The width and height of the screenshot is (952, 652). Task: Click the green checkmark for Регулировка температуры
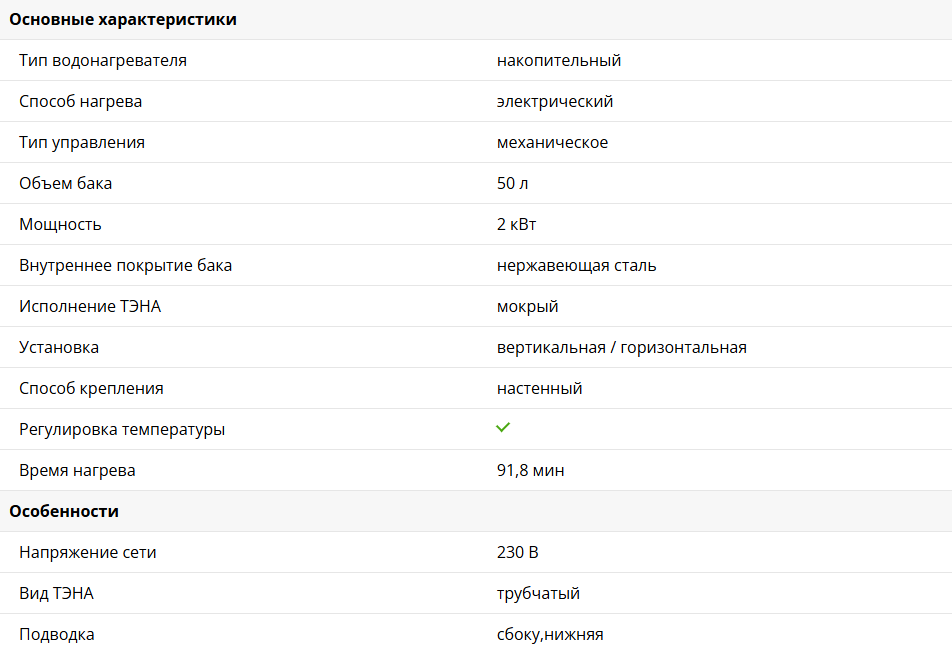coord(503,427)
